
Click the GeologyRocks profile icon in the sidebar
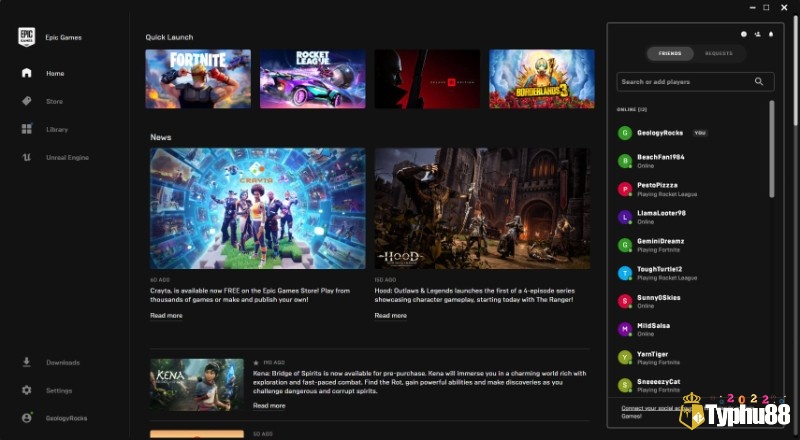point(27,418)
